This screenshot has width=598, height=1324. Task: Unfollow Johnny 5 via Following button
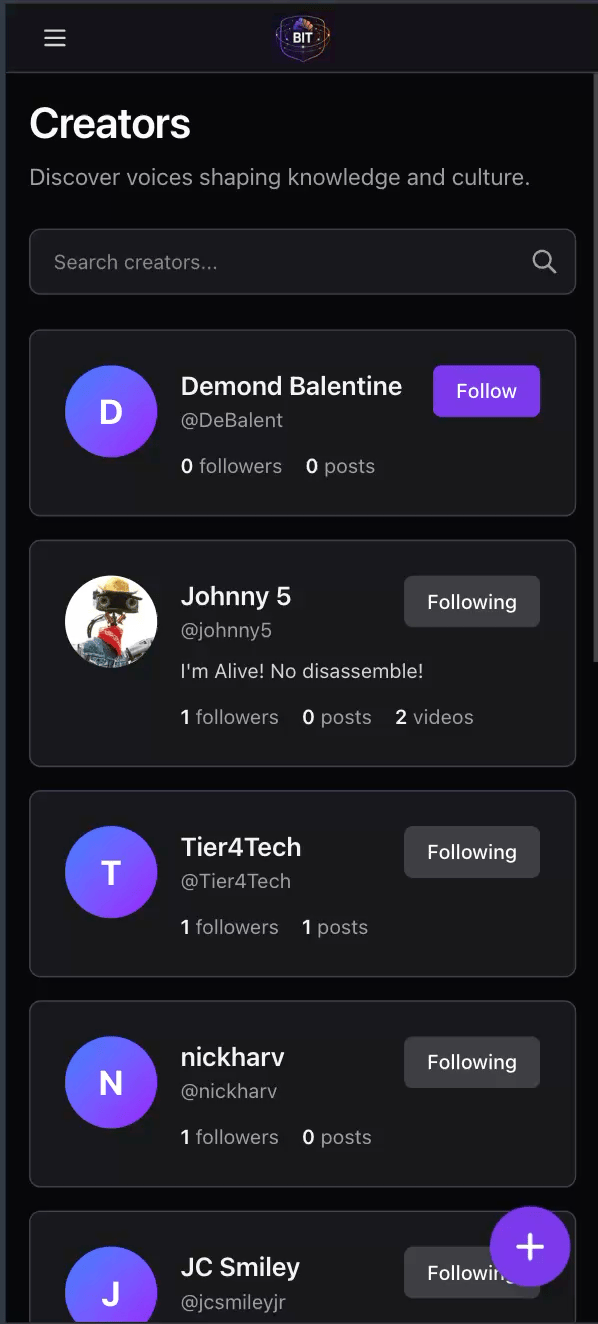pyautogui.click(x=471, y=601)
